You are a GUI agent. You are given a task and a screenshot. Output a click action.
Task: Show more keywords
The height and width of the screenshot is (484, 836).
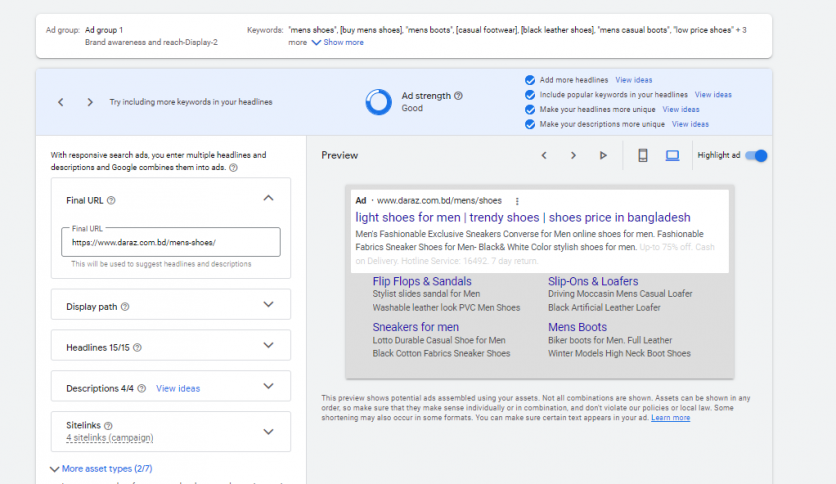337,42
